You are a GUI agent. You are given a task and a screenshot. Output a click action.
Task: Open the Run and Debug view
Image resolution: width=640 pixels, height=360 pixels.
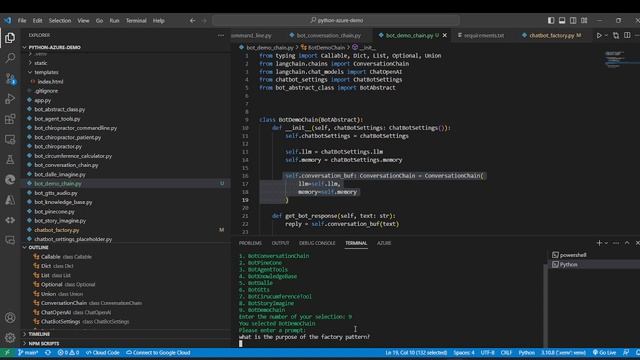coord(10,98)
